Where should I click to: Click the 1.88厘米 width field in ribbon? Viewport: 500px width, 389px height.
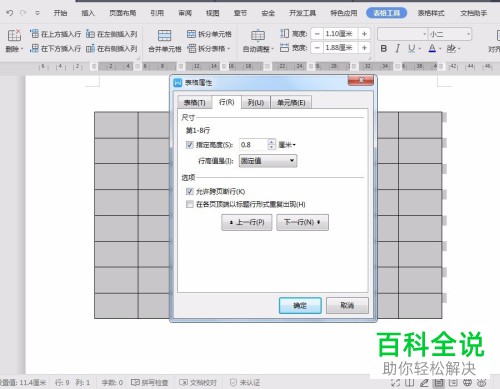coord(340,48)
